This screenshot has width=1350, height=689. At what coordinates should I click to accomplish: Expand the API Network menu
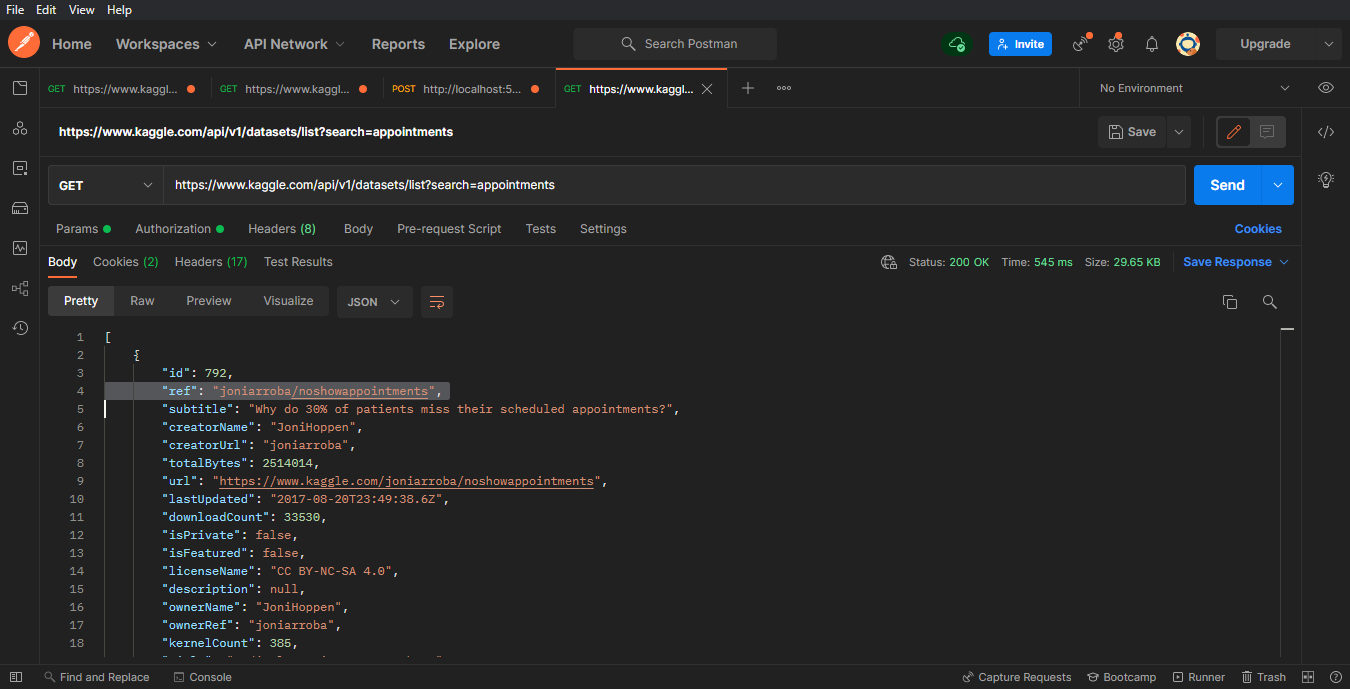[x=294, y=44]
